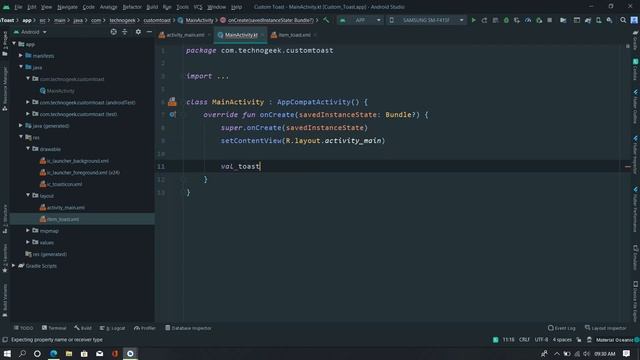Click the class gutter icon beside MainActivity
Viewport: 640px width, 360px height.
pos(172,102)
